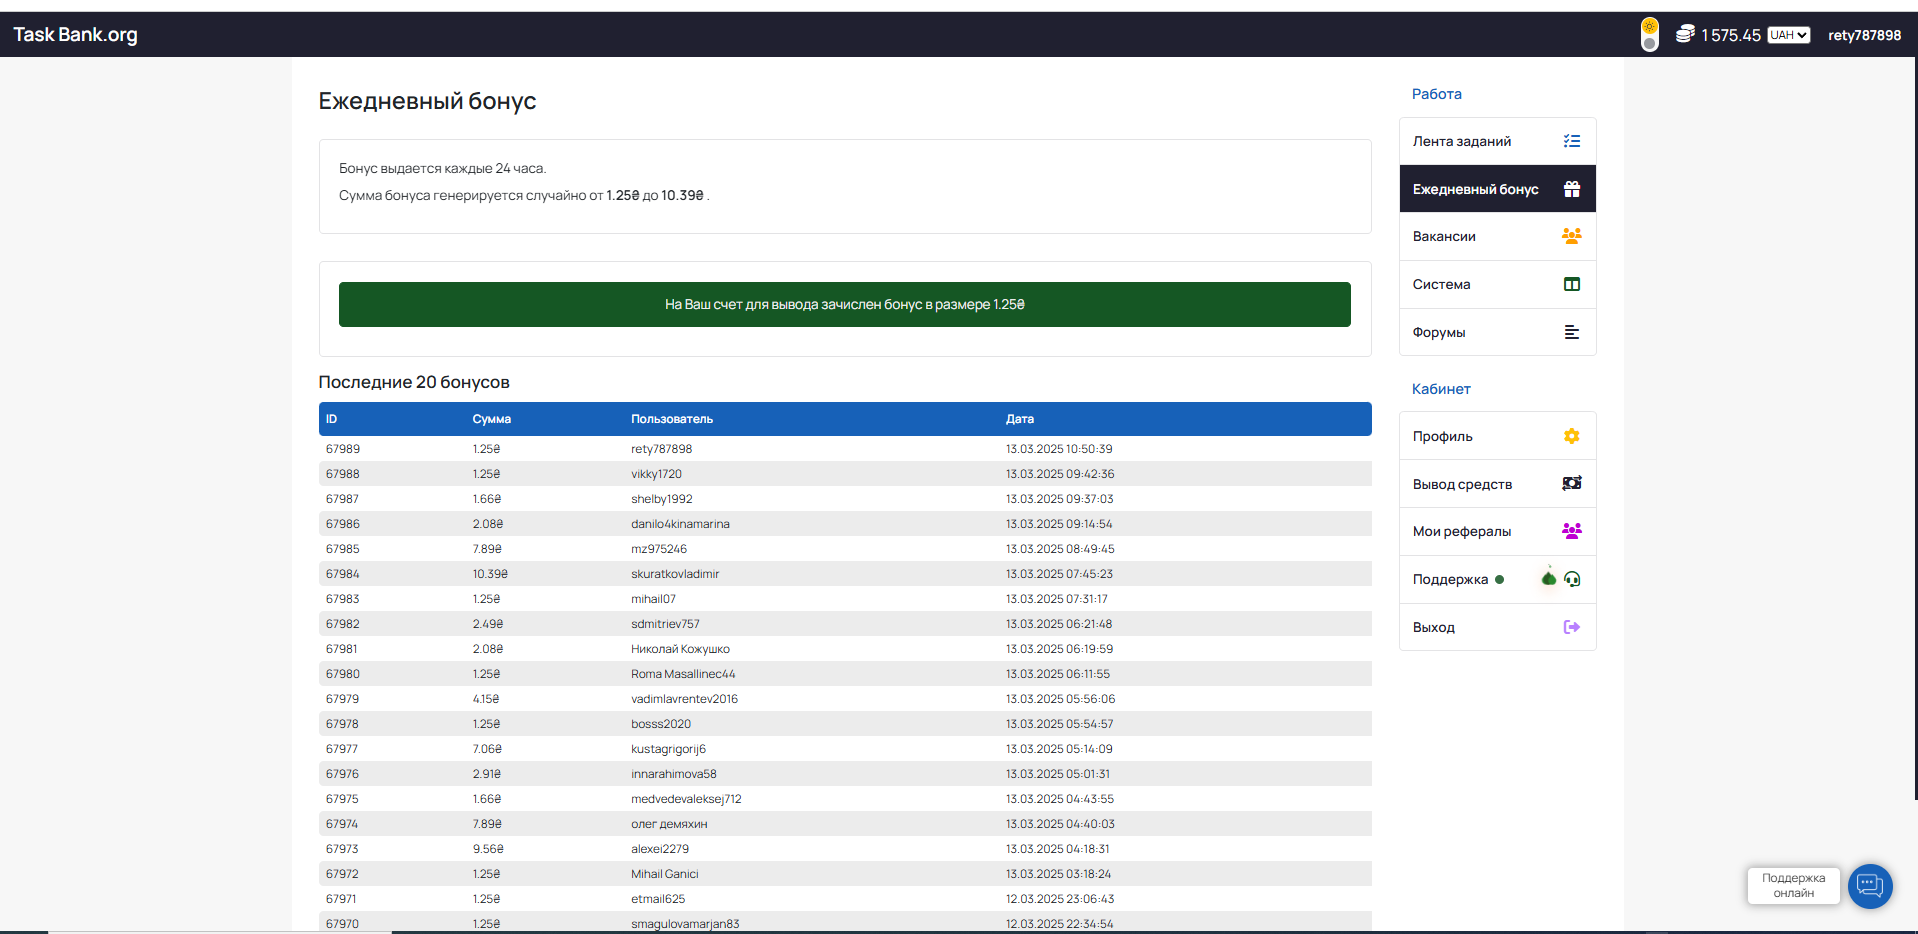Click the Task Bank.org logo link
1918x934 pixels.
pos(75,35)
